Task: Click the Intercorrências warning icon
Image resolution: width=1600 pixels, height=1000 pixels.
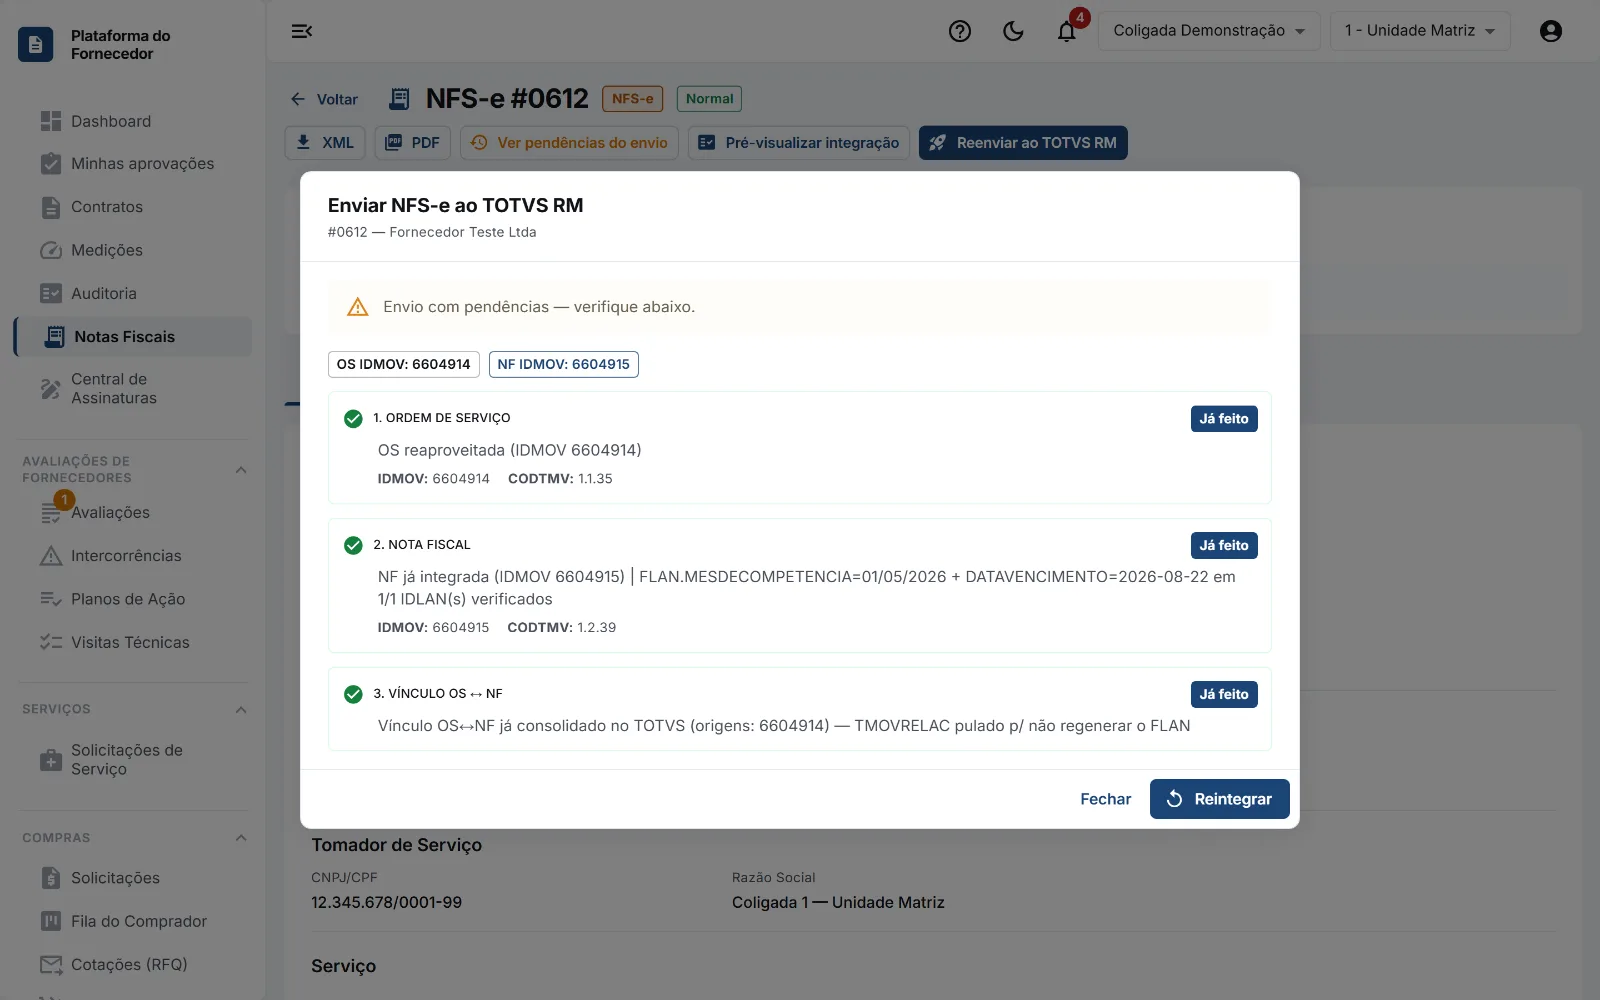Action: 51,556
